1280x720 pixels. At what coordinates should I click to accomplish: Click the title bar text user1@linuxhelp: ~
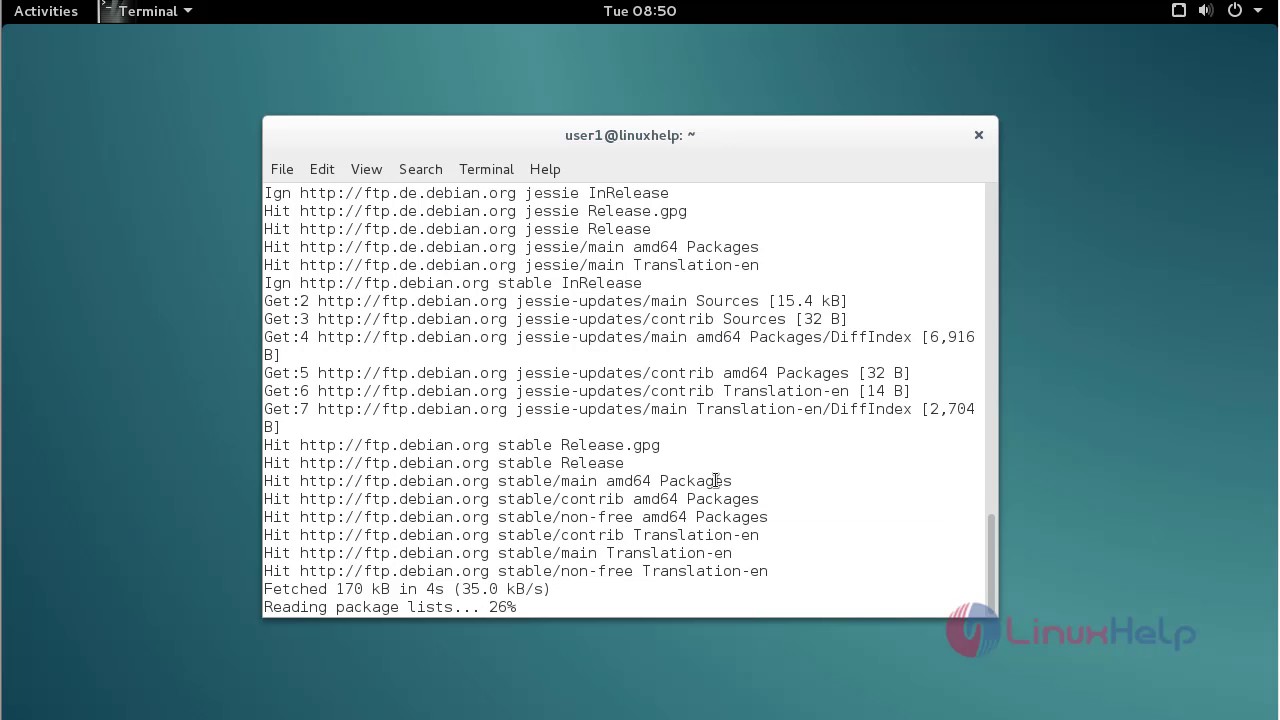click(x=630, y=135)
